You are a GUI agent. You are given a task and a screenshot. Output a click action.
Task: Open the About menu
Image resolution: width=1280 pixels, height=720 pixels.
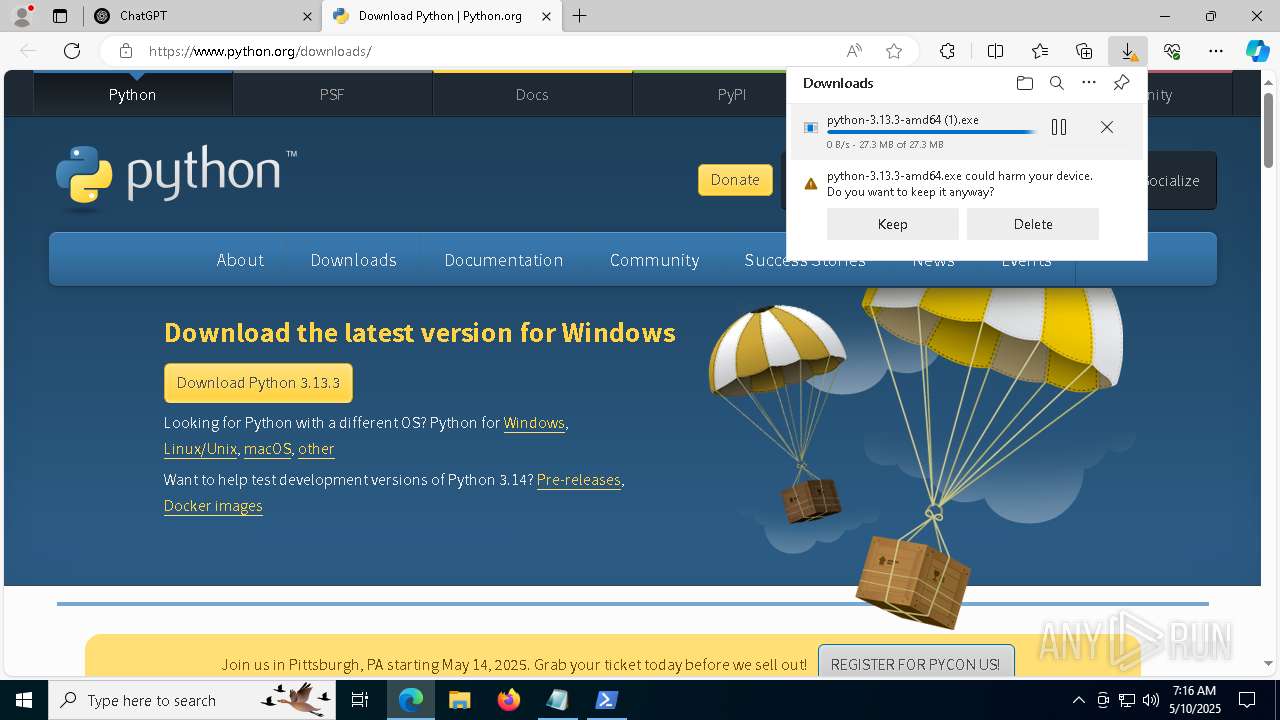tap(240, 260)
